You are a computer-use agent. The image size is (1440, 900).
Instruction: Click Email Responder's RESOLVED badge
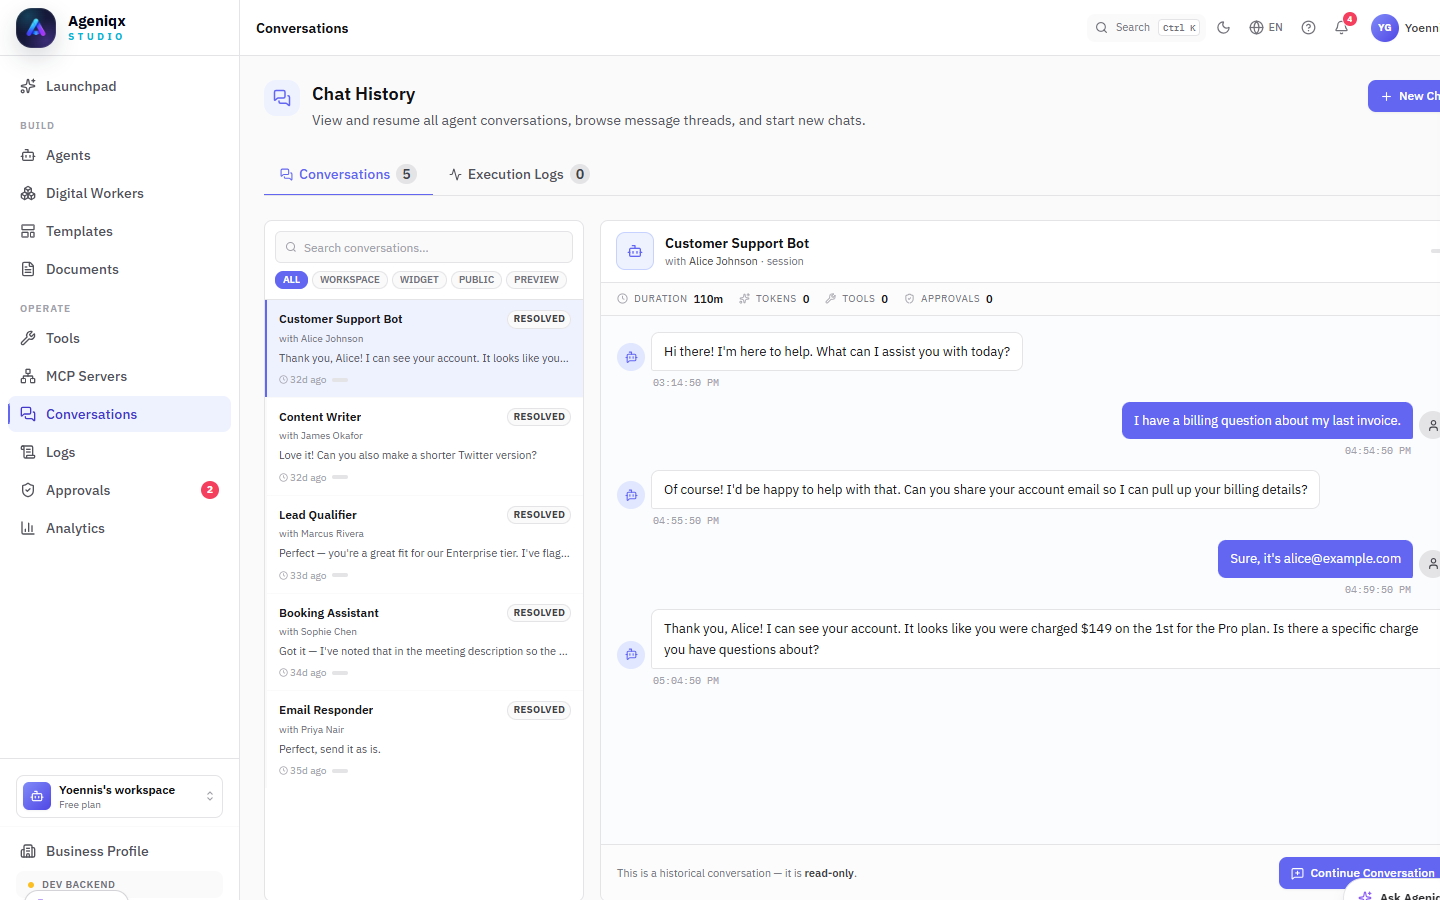point(539,710)
